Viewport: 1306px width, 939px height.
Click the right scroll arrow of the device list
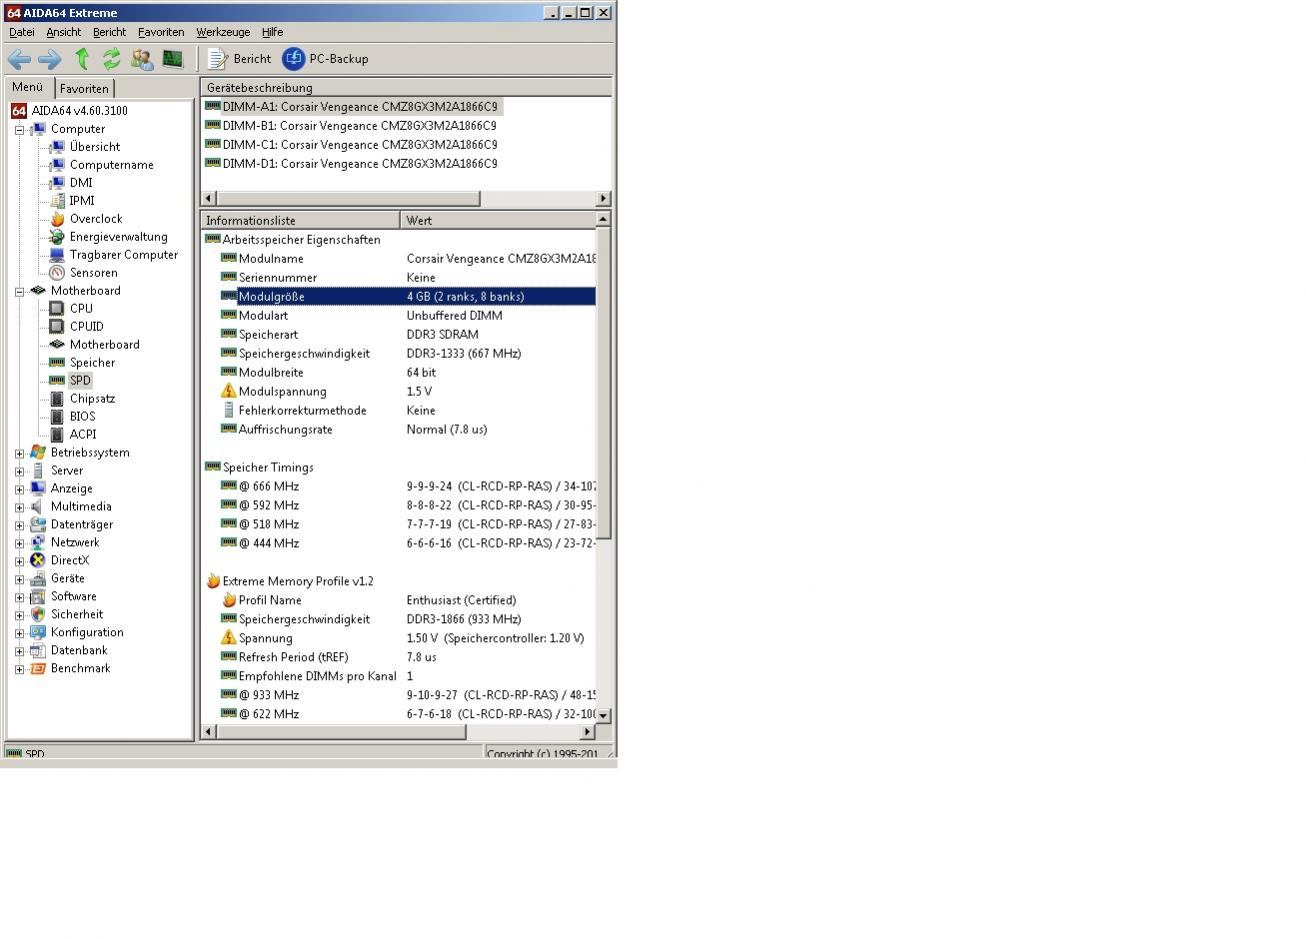[x=603, y=198]
